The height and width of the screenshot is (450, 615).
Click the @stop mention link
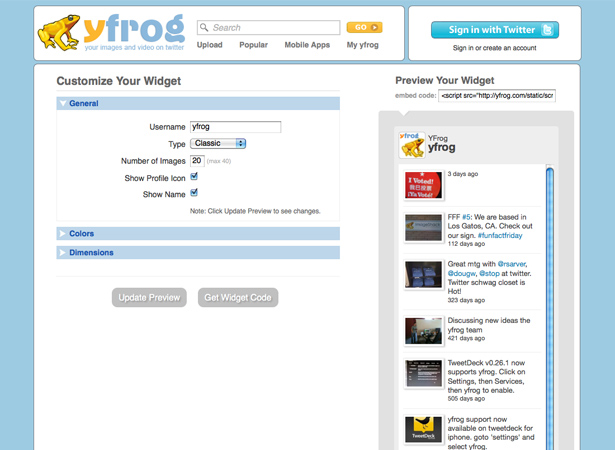click(489, 273)
